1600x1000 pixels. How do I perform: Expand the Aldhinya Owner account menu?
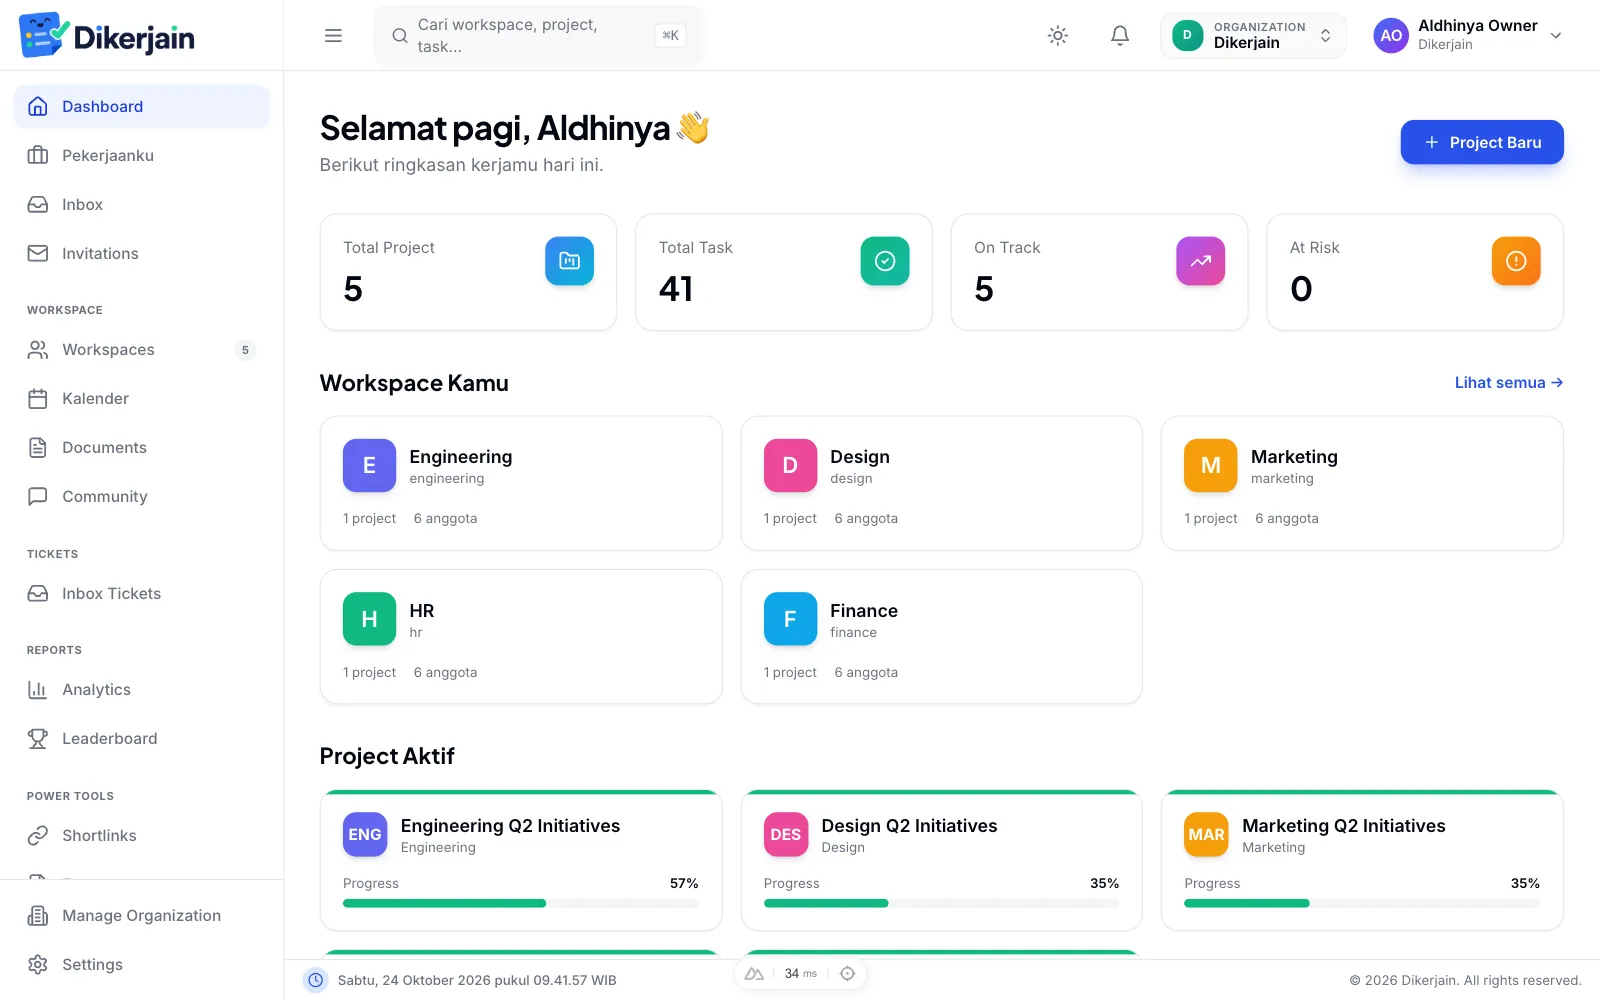click(1468, 36)
